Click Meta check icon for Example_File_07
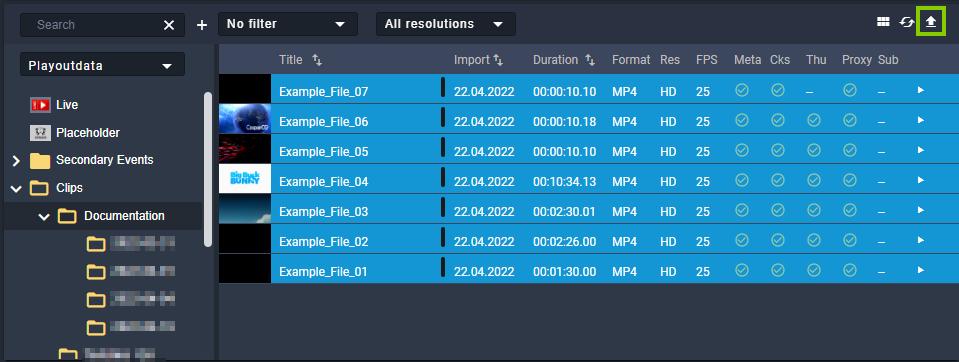The height and width of the screenshot is (362, 959). [x=742, y=90]
